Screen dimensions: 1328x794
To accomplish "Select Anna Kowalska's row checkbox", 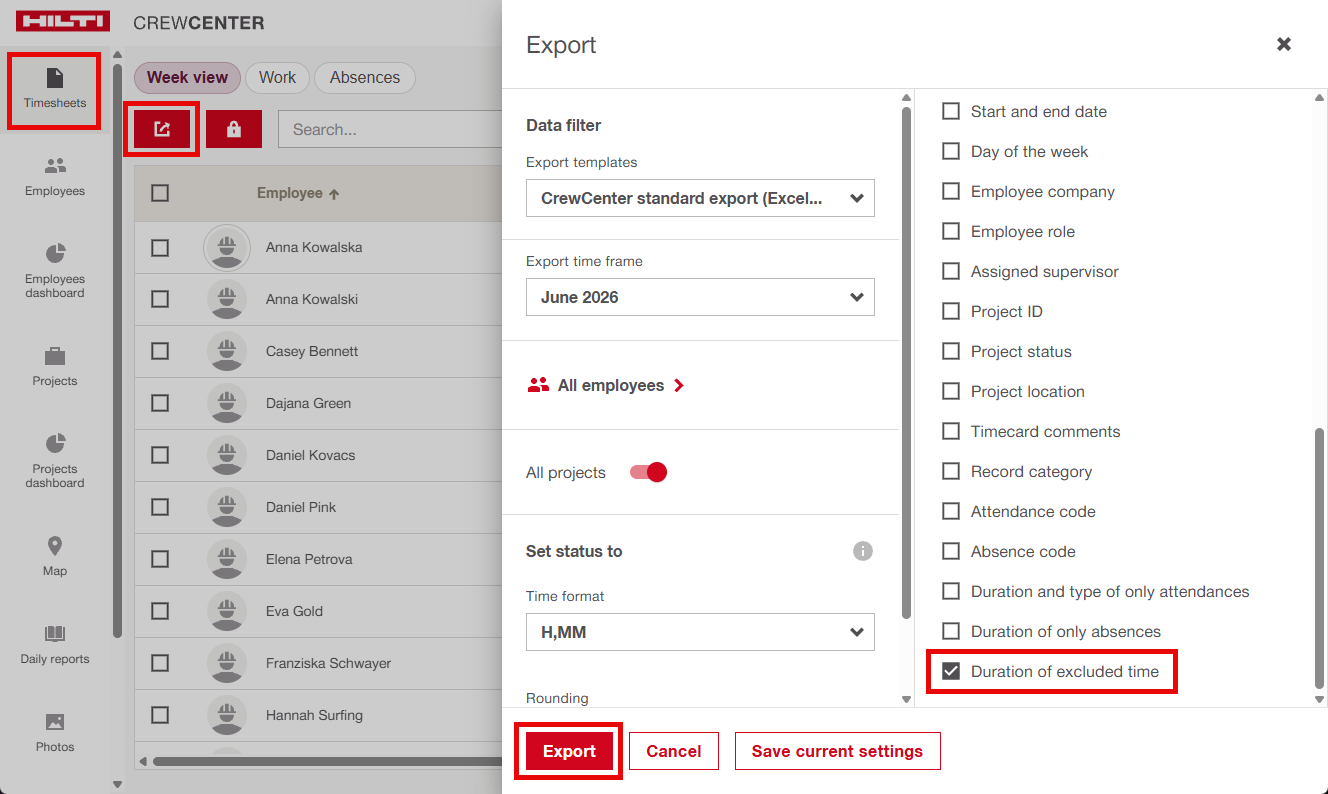I will pyautogui.click(x=160, y=247).
